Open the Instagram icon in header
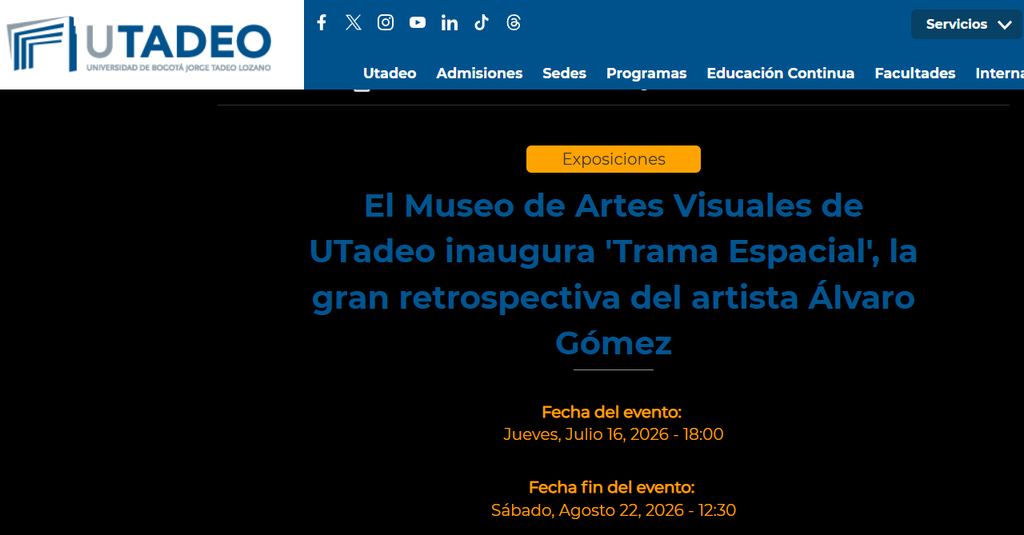The image size is (1024, 535). tap(385, 23)
